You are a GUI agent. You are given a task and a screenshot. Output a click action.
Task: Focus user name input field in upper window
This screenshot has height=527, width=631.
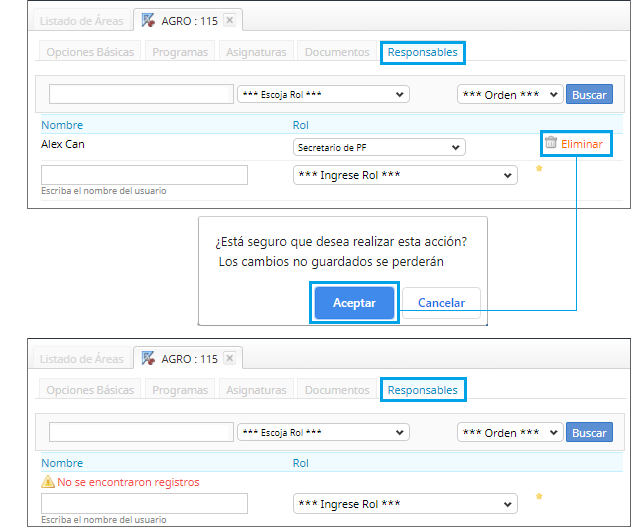[144, 175]
